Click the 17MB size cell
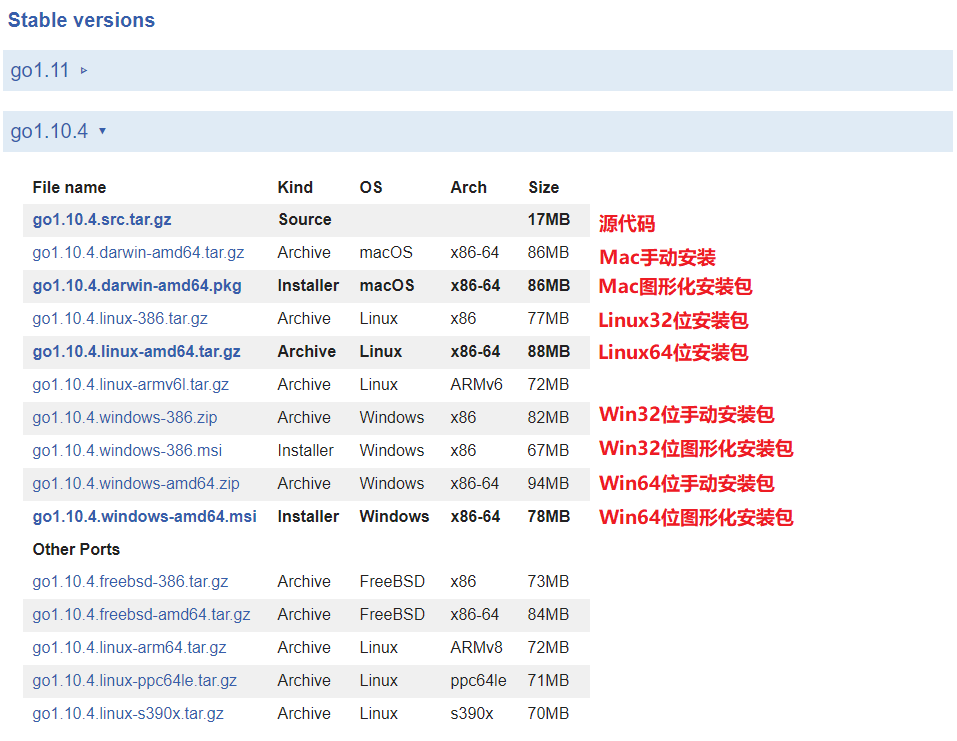957x741 pixels. [x=549, y=220]
